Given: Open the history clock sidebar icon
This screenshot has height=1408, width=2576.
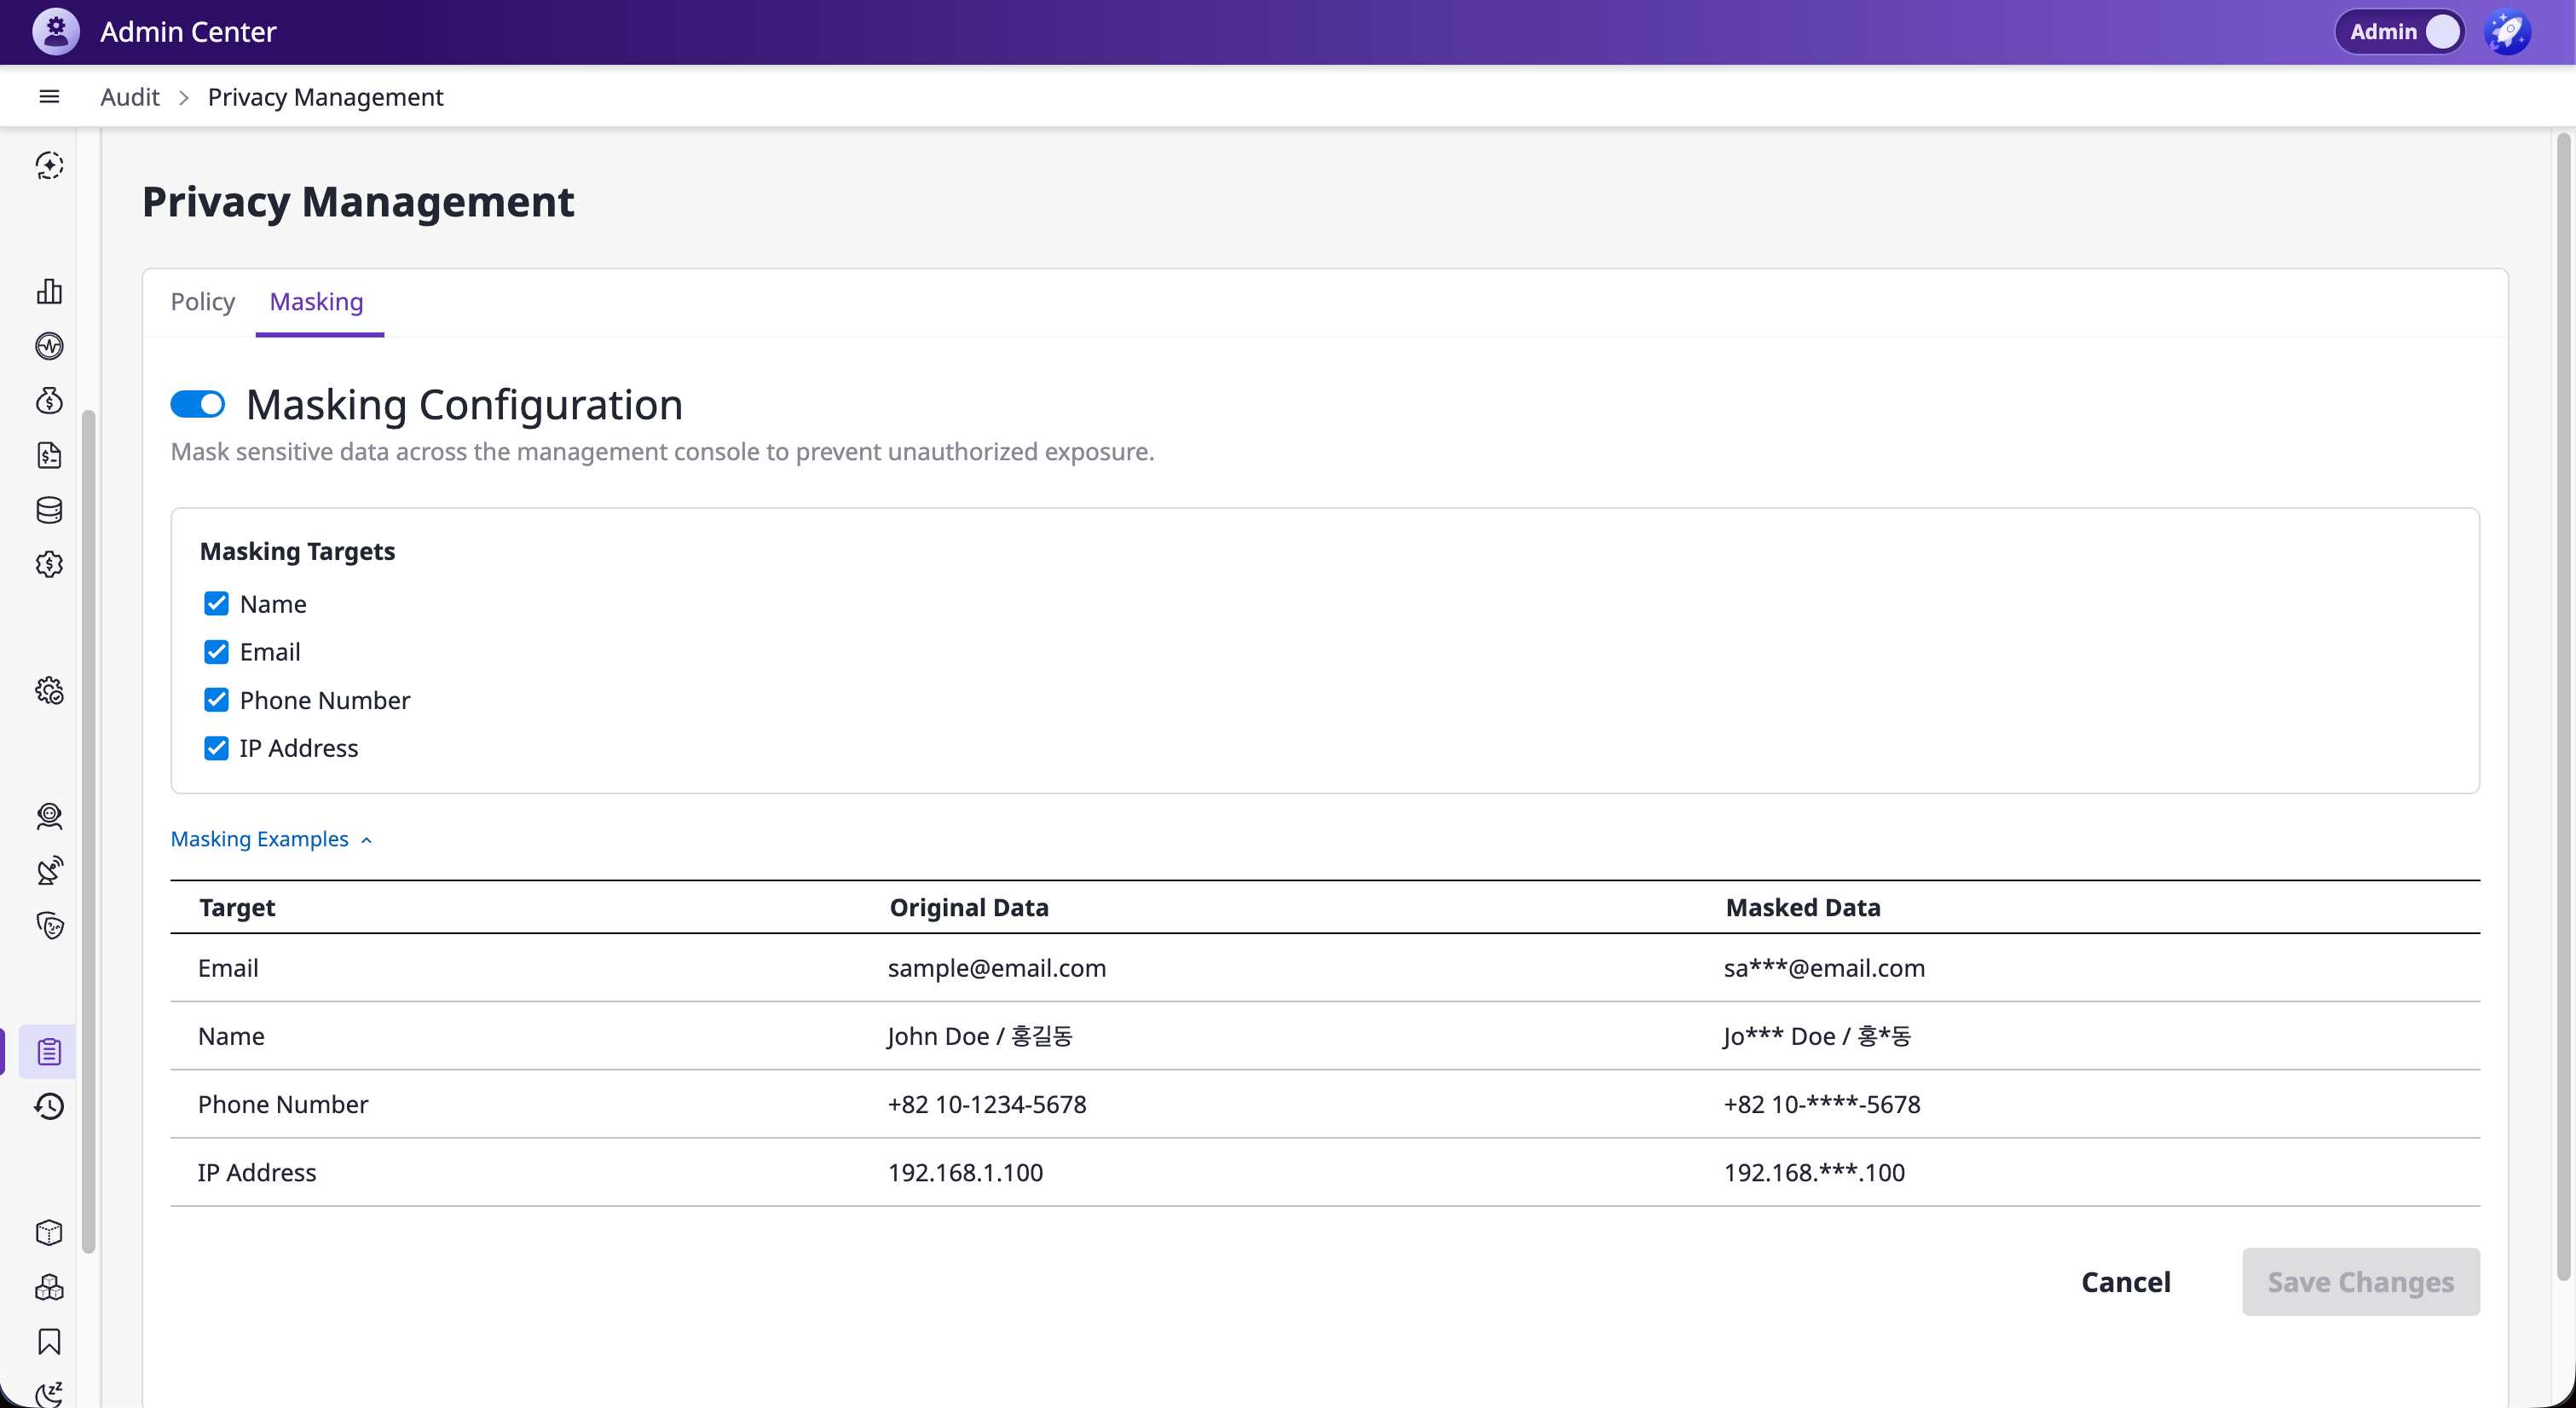Looking at the screenshot, I should (49, 1106).
